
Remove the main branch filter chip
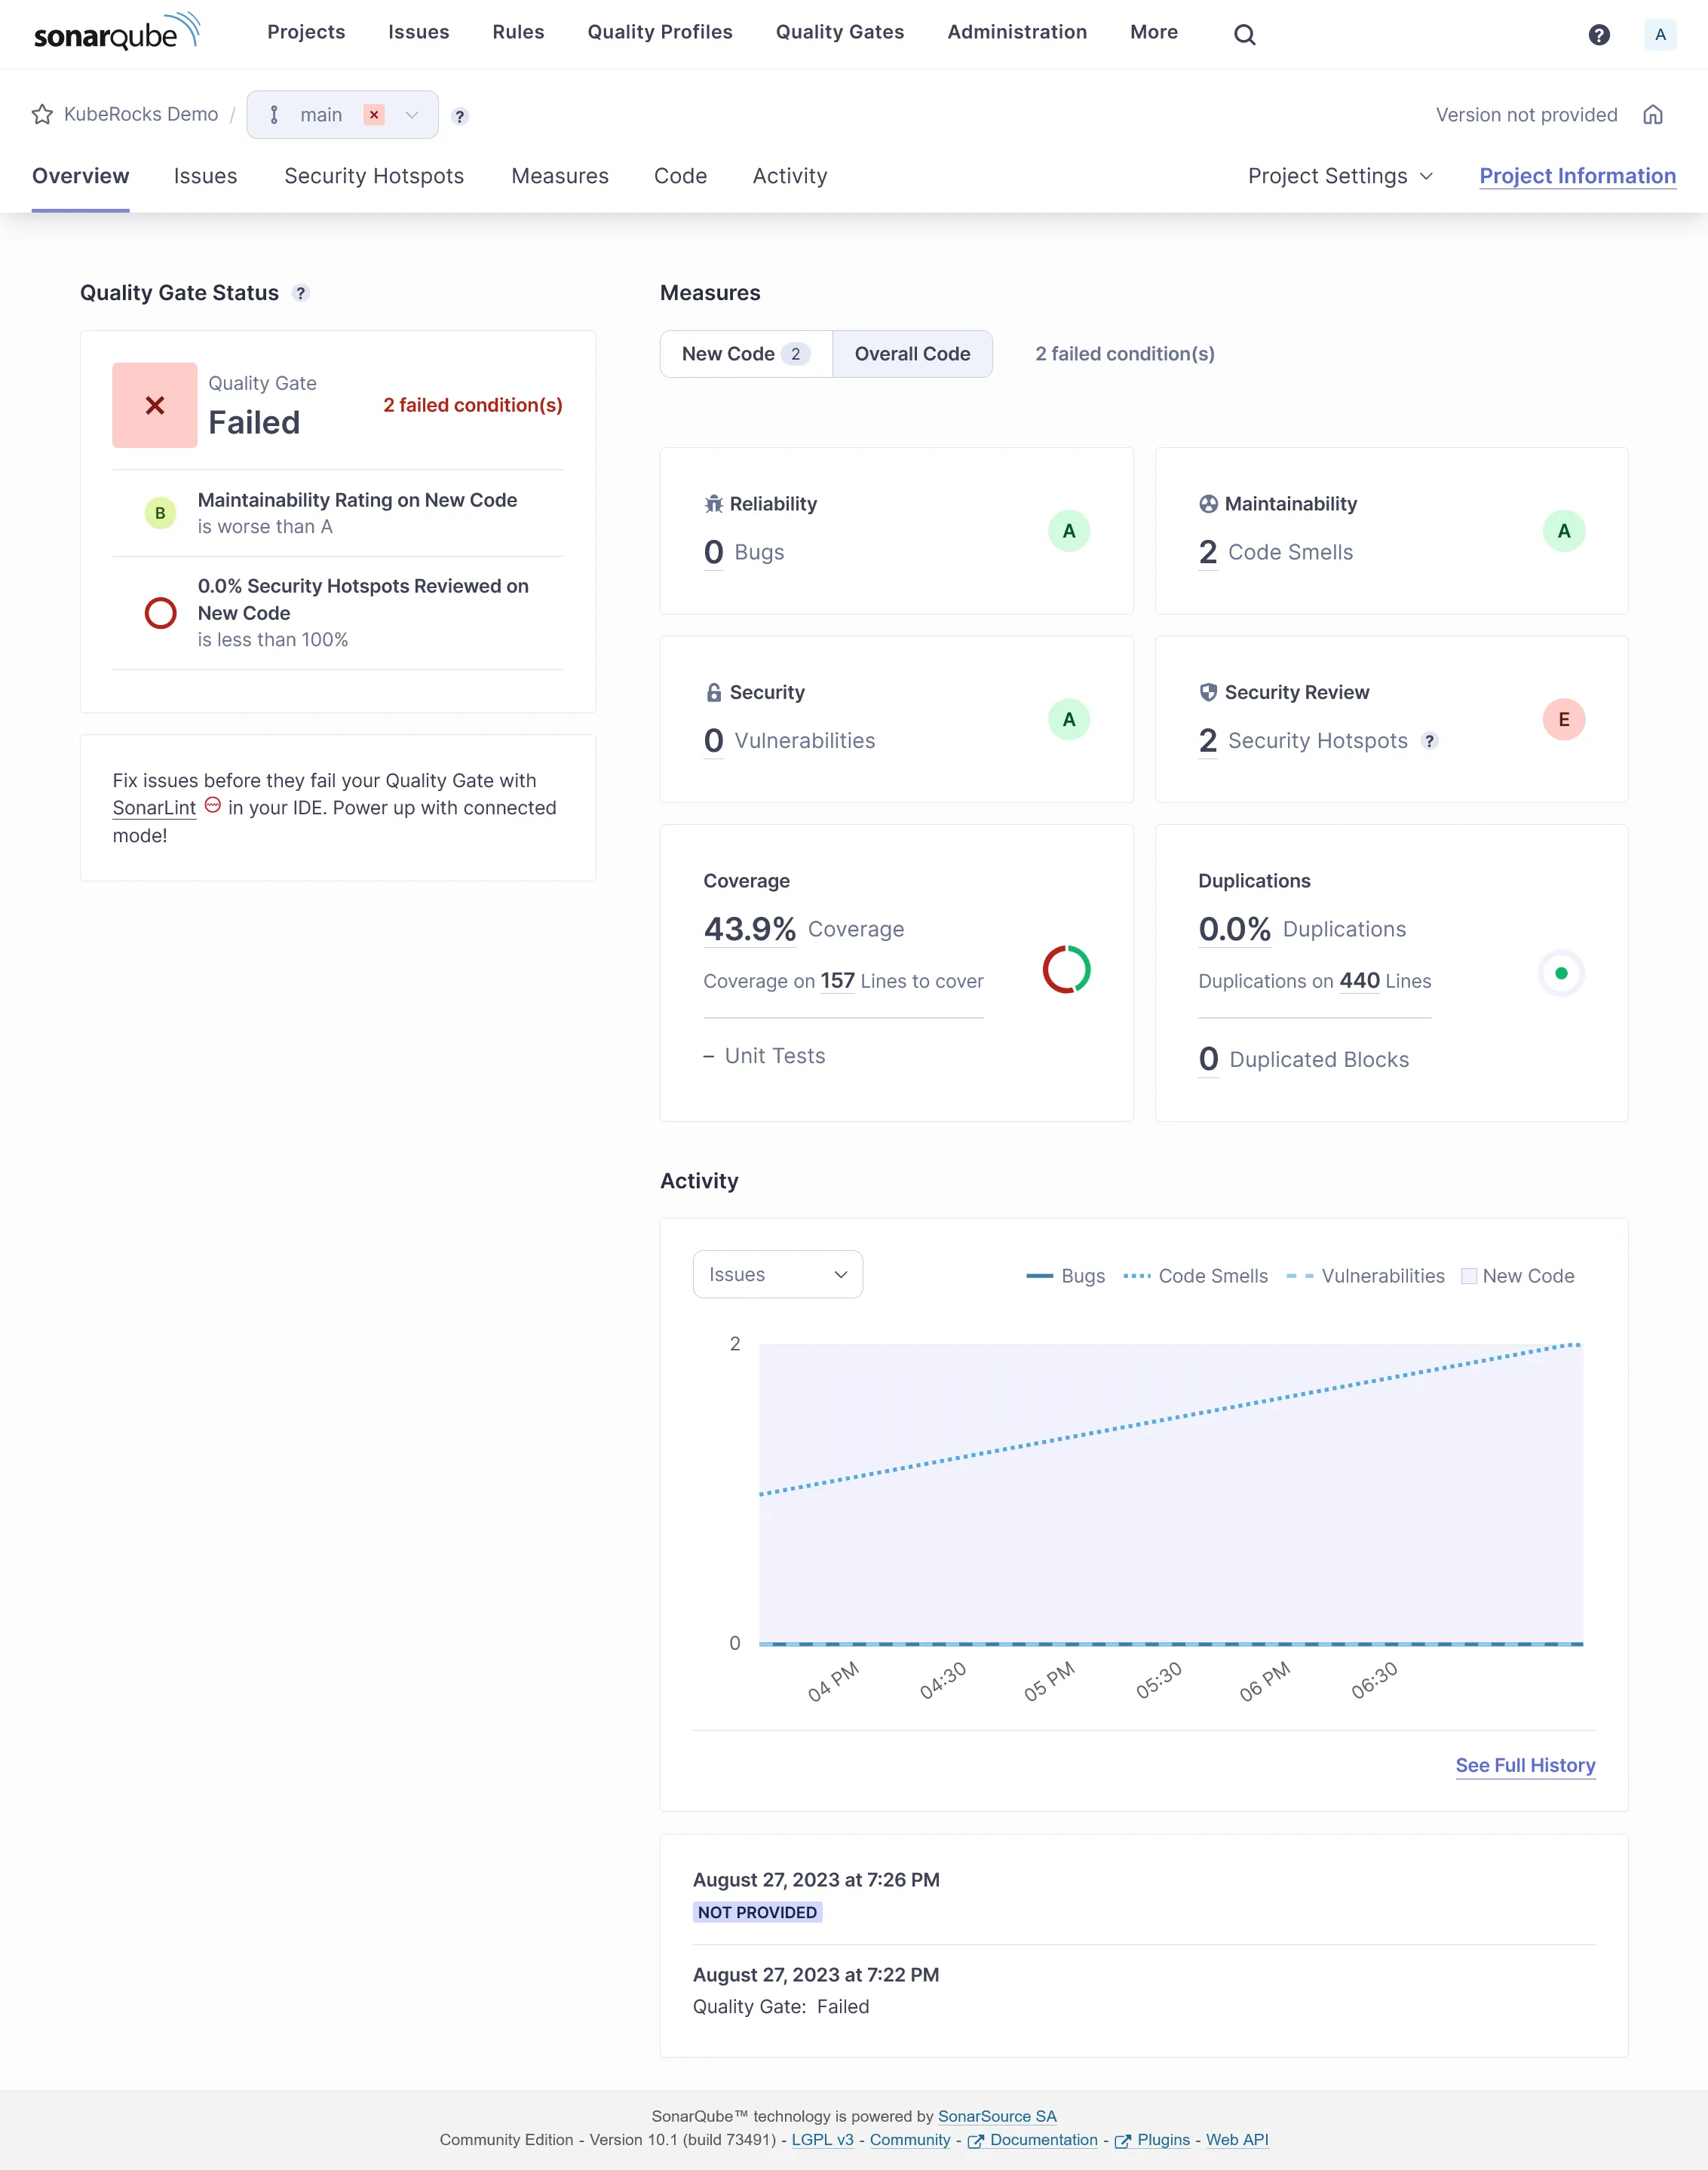pos(373,114)
